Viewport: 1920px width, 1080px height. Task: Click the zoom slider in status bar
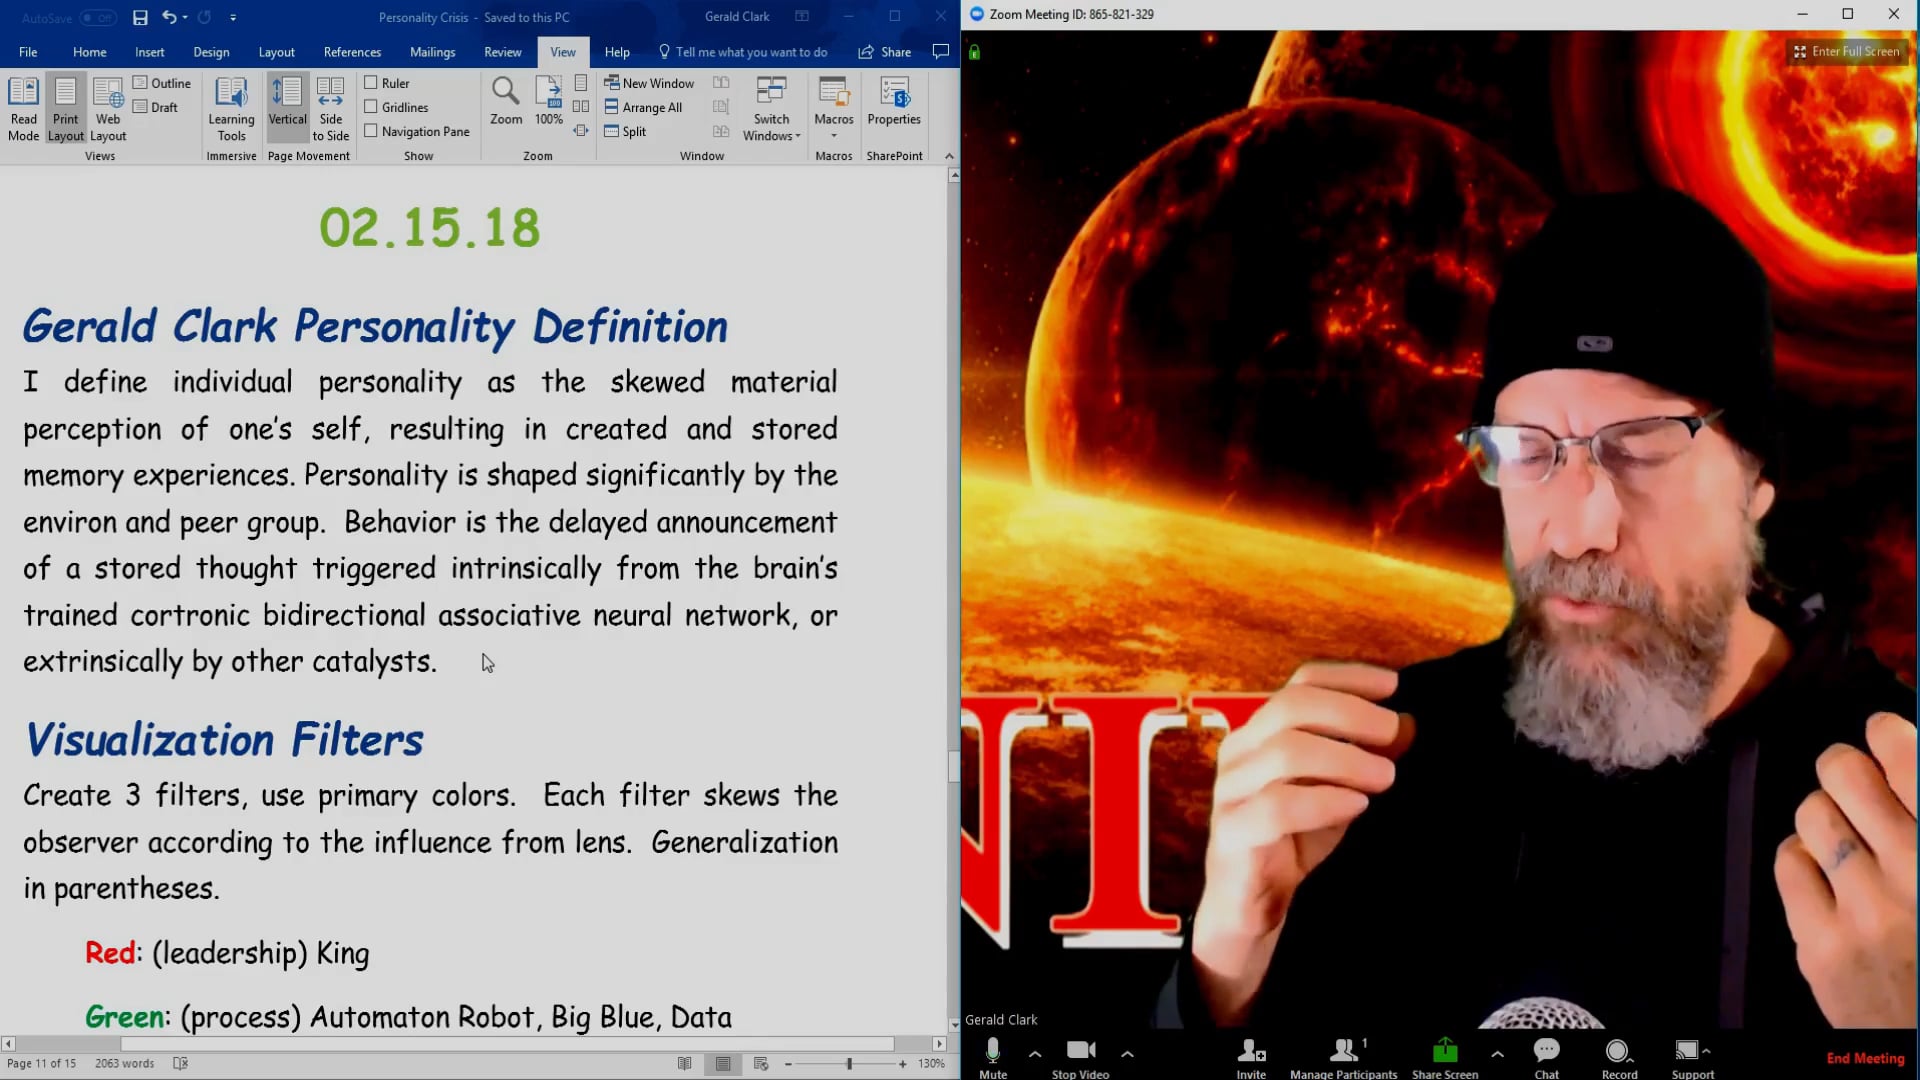click(849, 1064)
